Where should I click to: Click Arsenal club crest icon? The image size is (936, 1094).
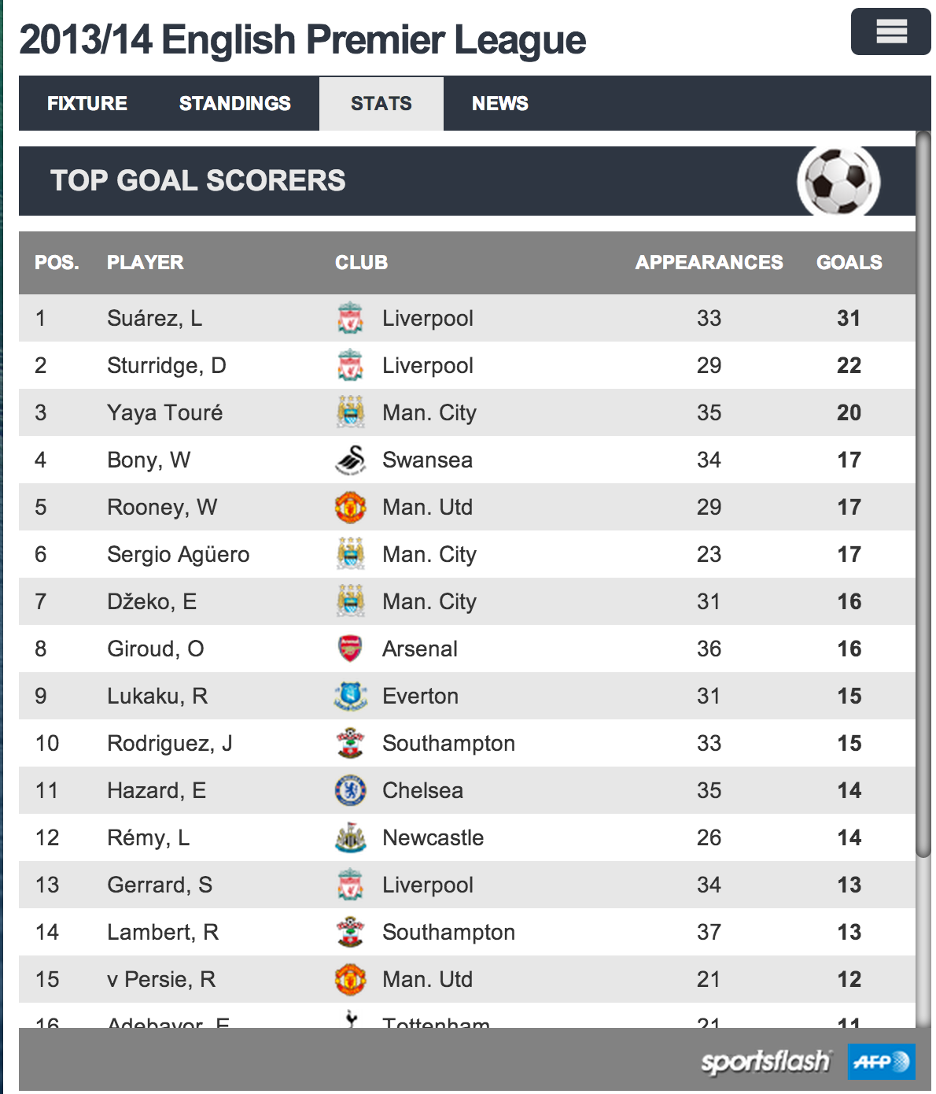click(x=350, y=649)
